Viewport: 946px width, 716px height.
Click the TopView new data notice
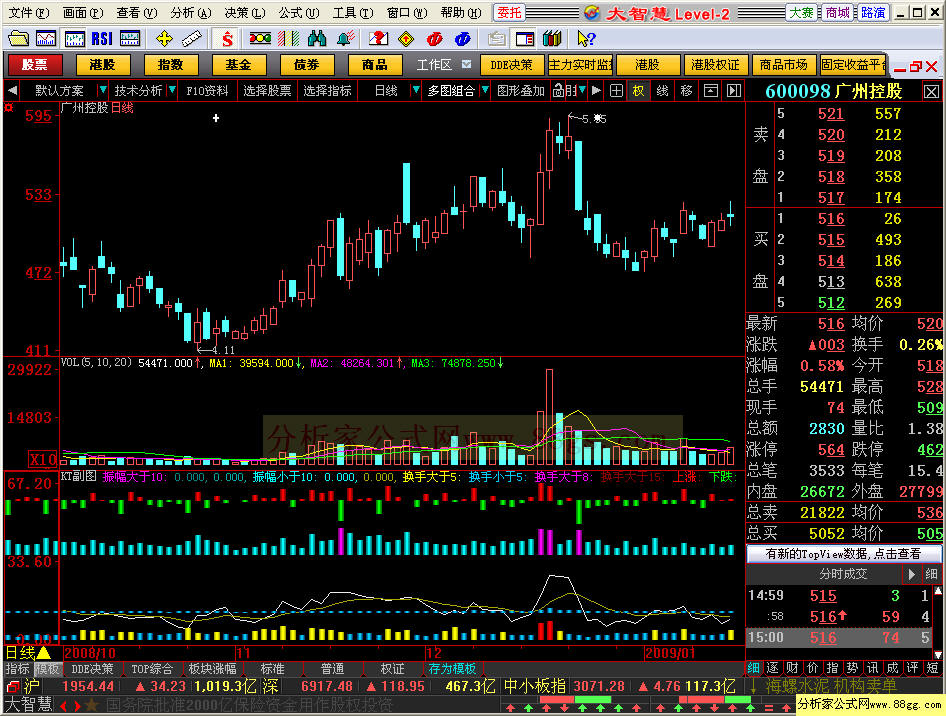click(x=843, y=553)
